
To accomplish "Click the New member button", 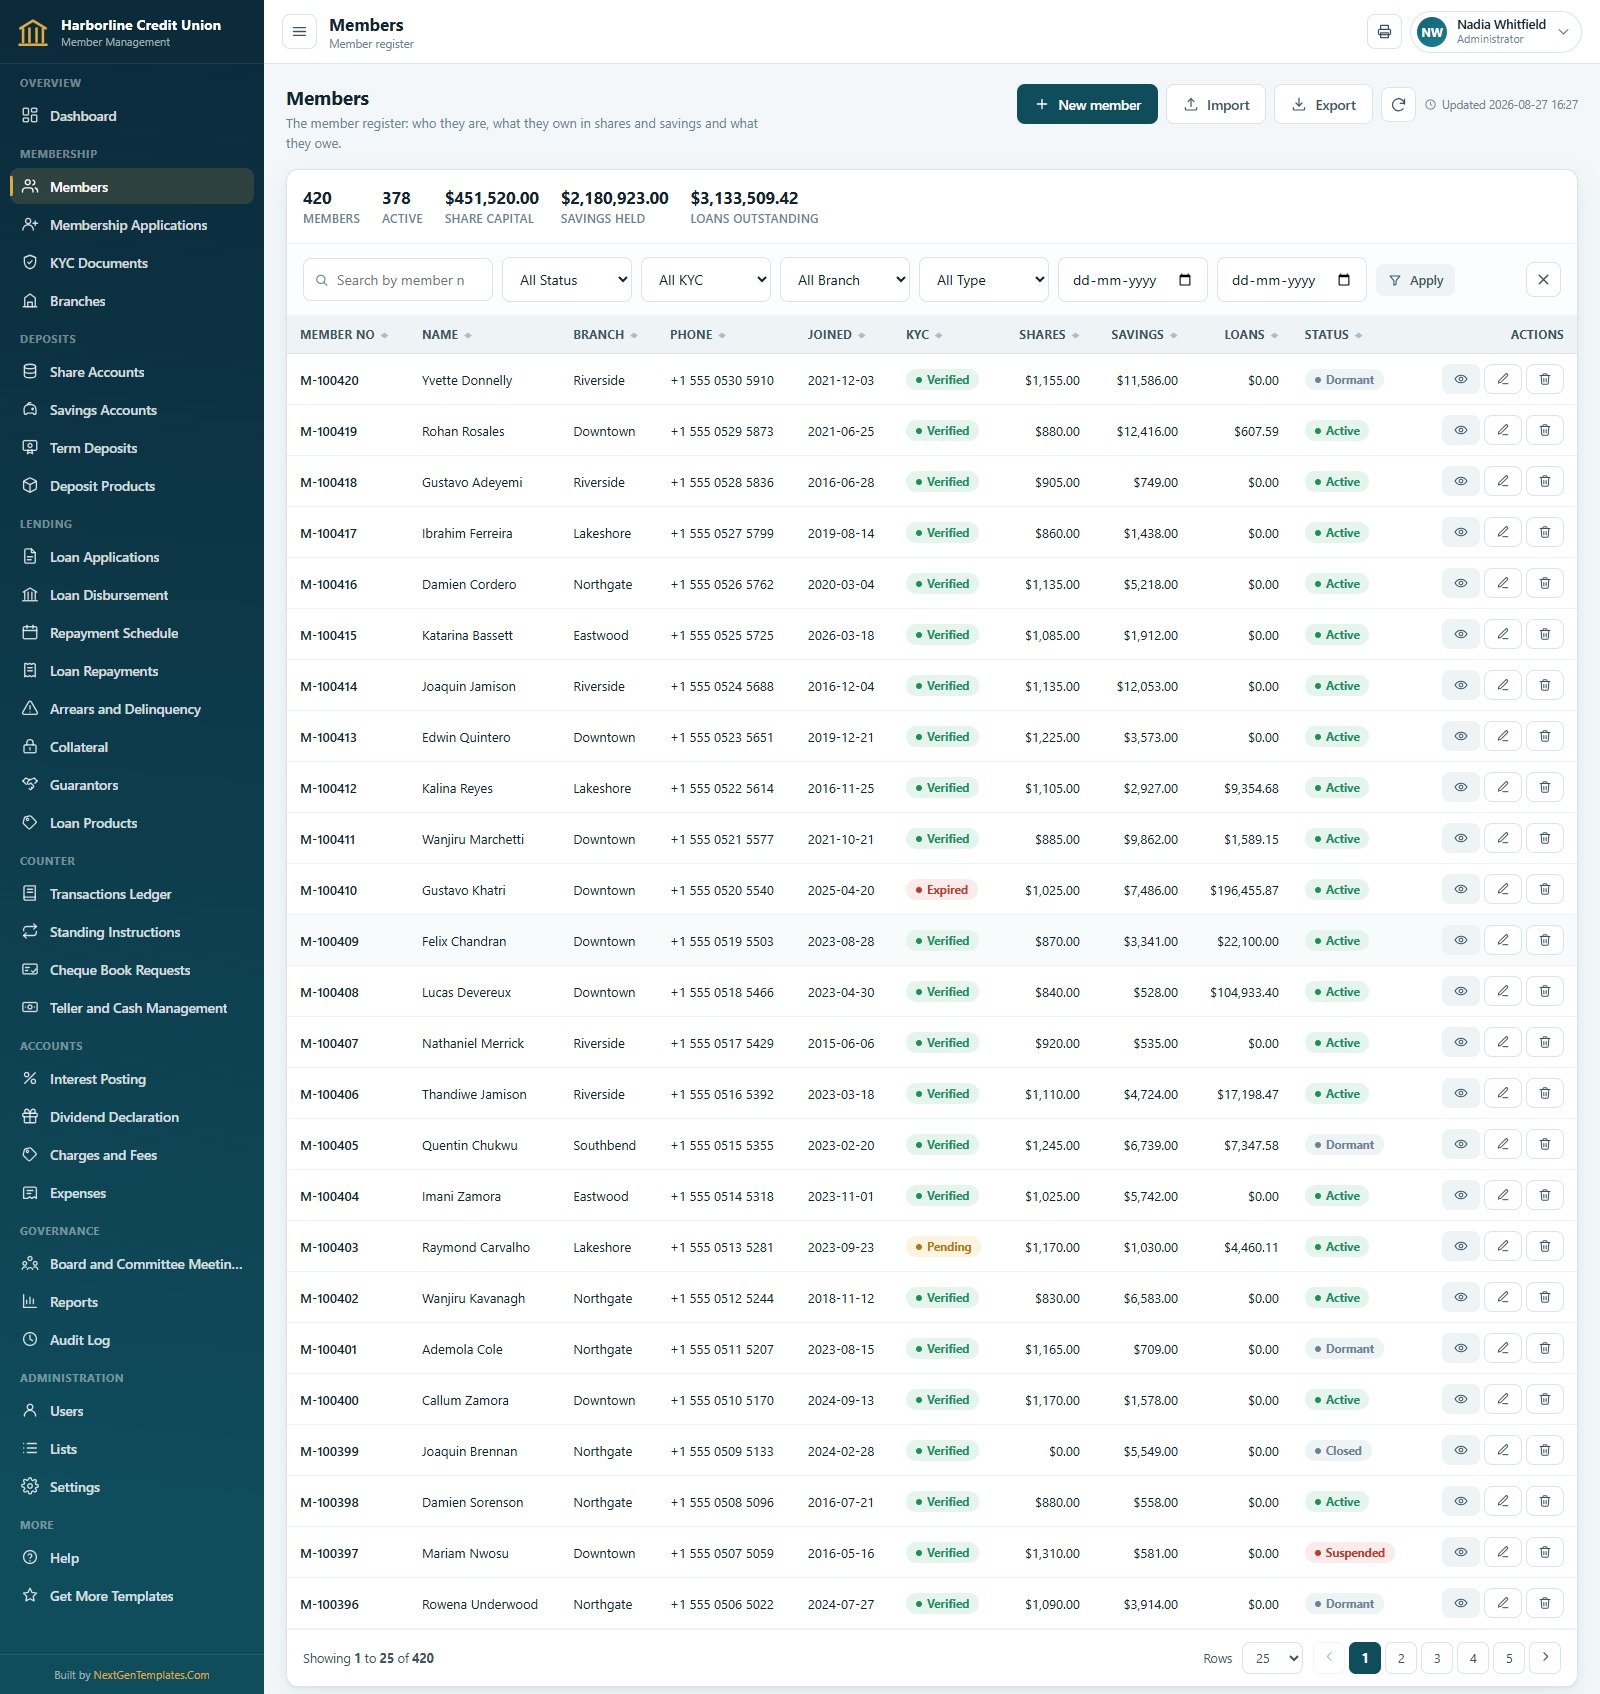I will pos(1087,105).
